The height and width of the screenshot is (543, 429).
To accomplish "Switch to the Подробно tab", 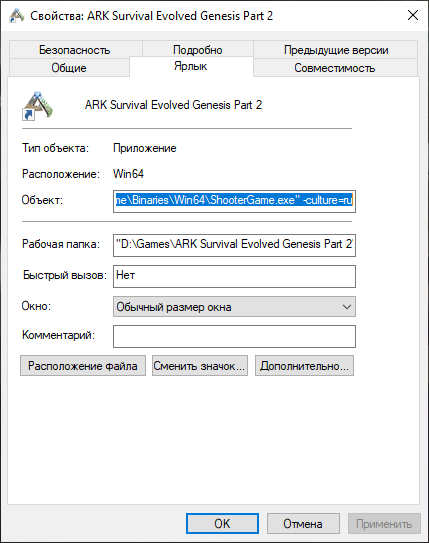I will pos(198,50).
